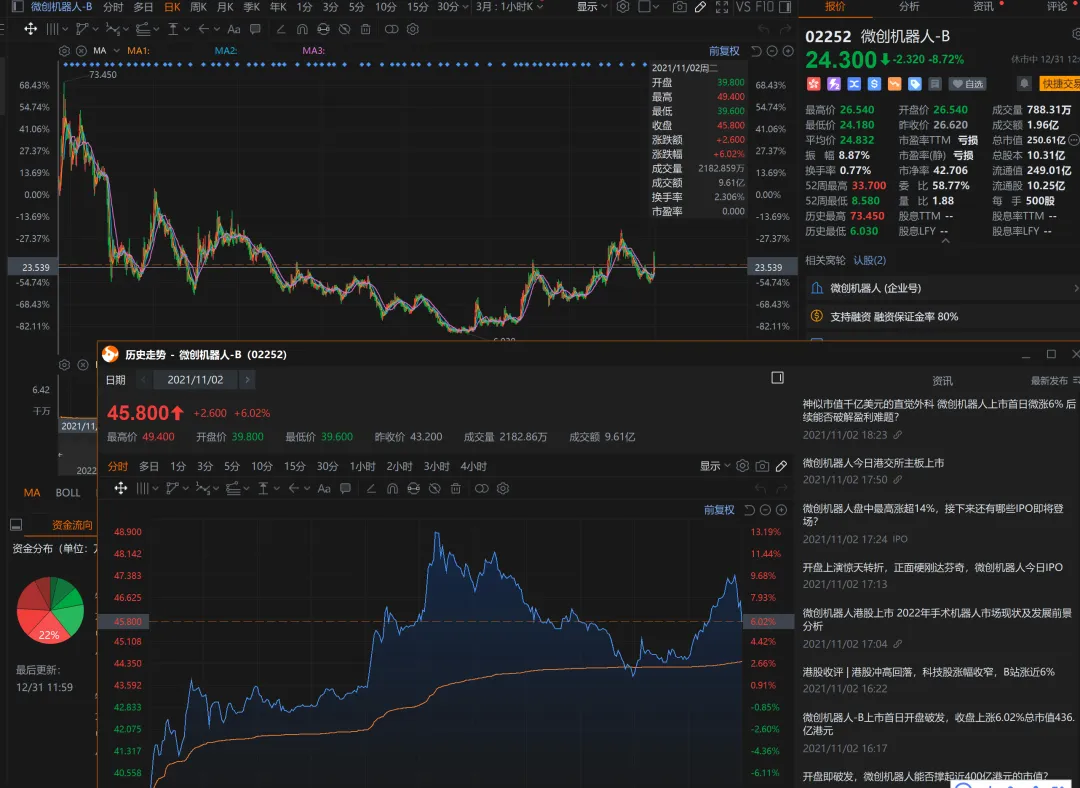Click the blue price tag icon
This screenshot has height=788, width=1080.
(915, 84)
